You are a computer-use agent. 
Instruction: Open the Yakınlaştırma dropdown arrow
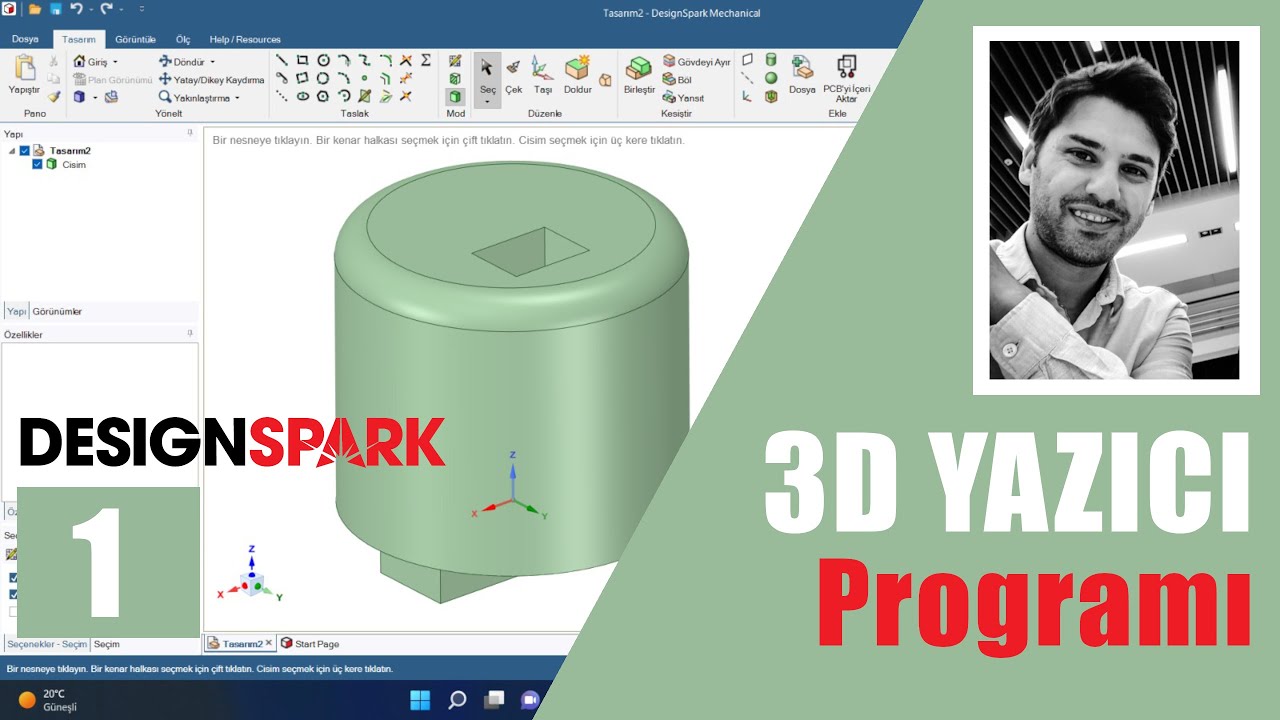pyautogui.click(x=237, y=98)
